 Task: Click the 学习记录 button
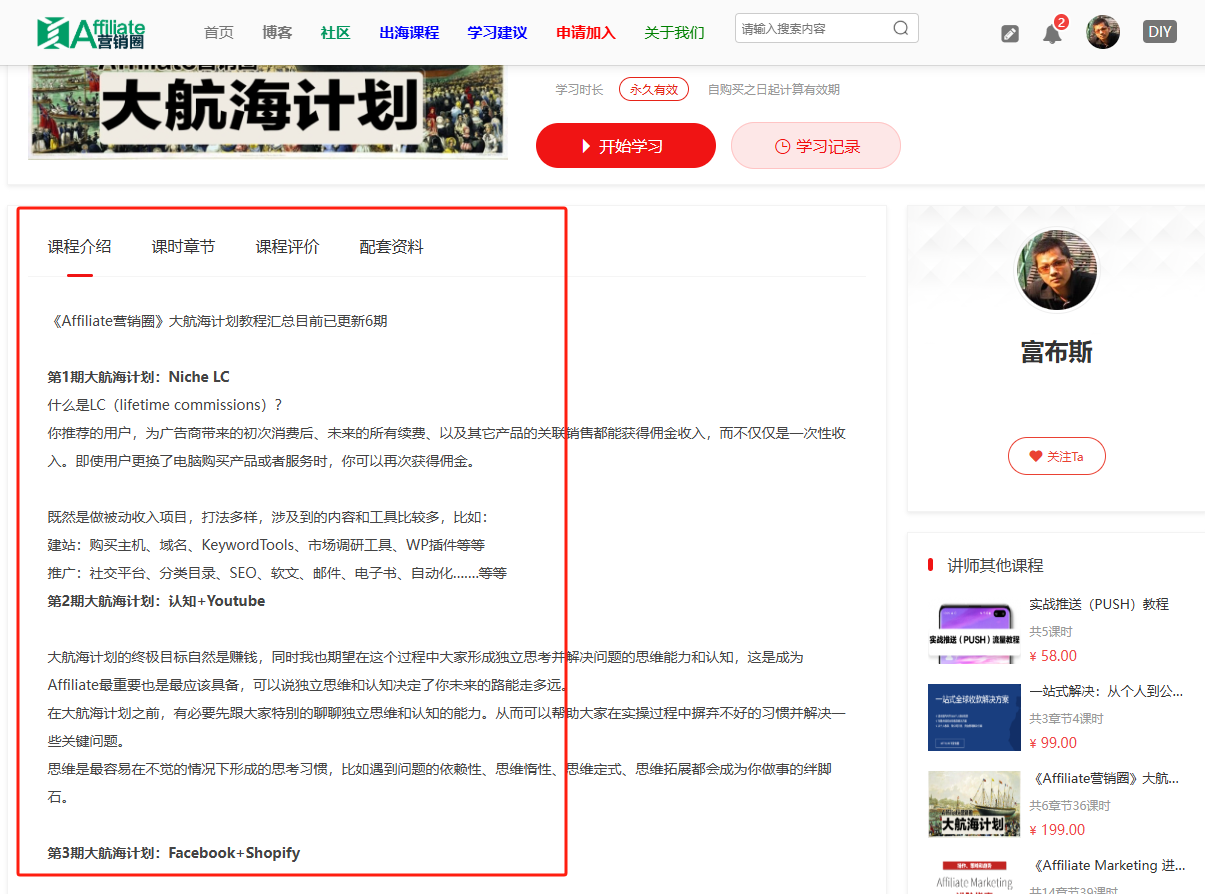coord(816,146)
